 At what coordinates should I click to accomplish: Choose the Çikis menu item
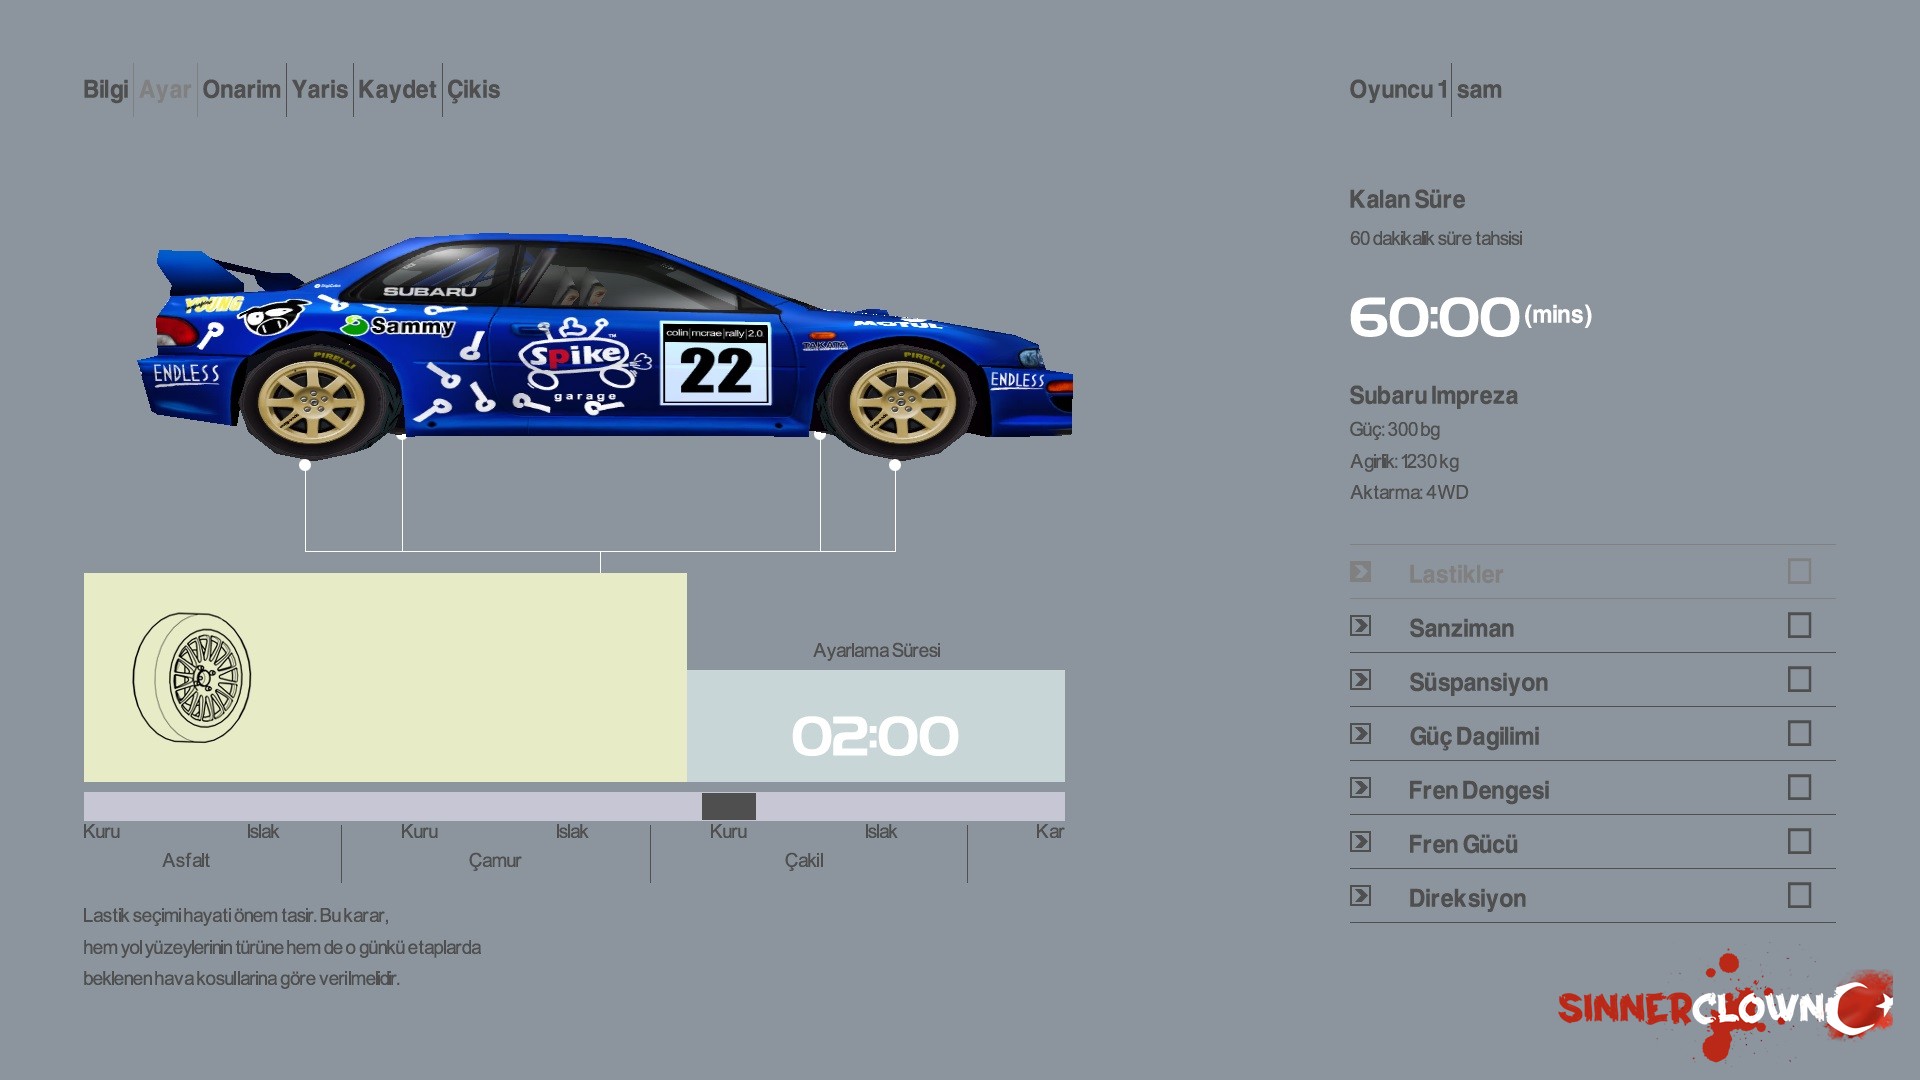[473, 90]
